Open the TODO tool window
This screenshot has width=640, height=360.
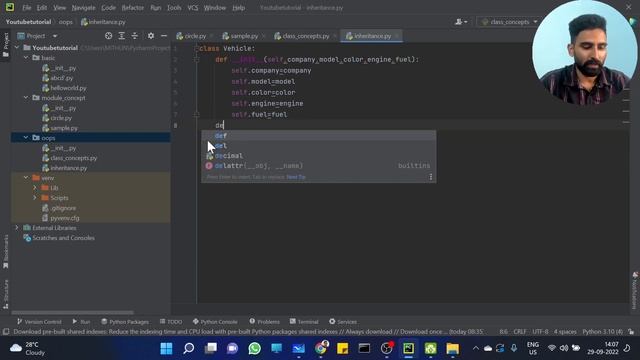pyautogui.click(x=171, y=322)
